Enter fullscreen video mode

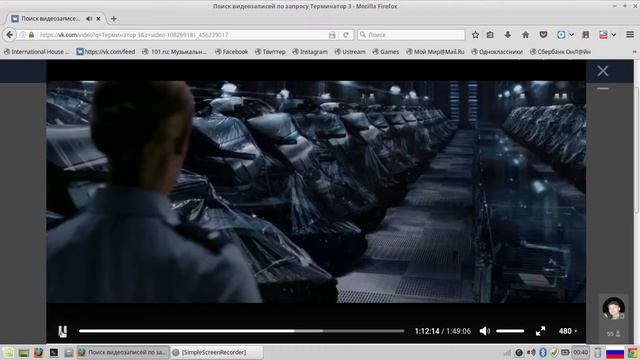tap(540, 331)
